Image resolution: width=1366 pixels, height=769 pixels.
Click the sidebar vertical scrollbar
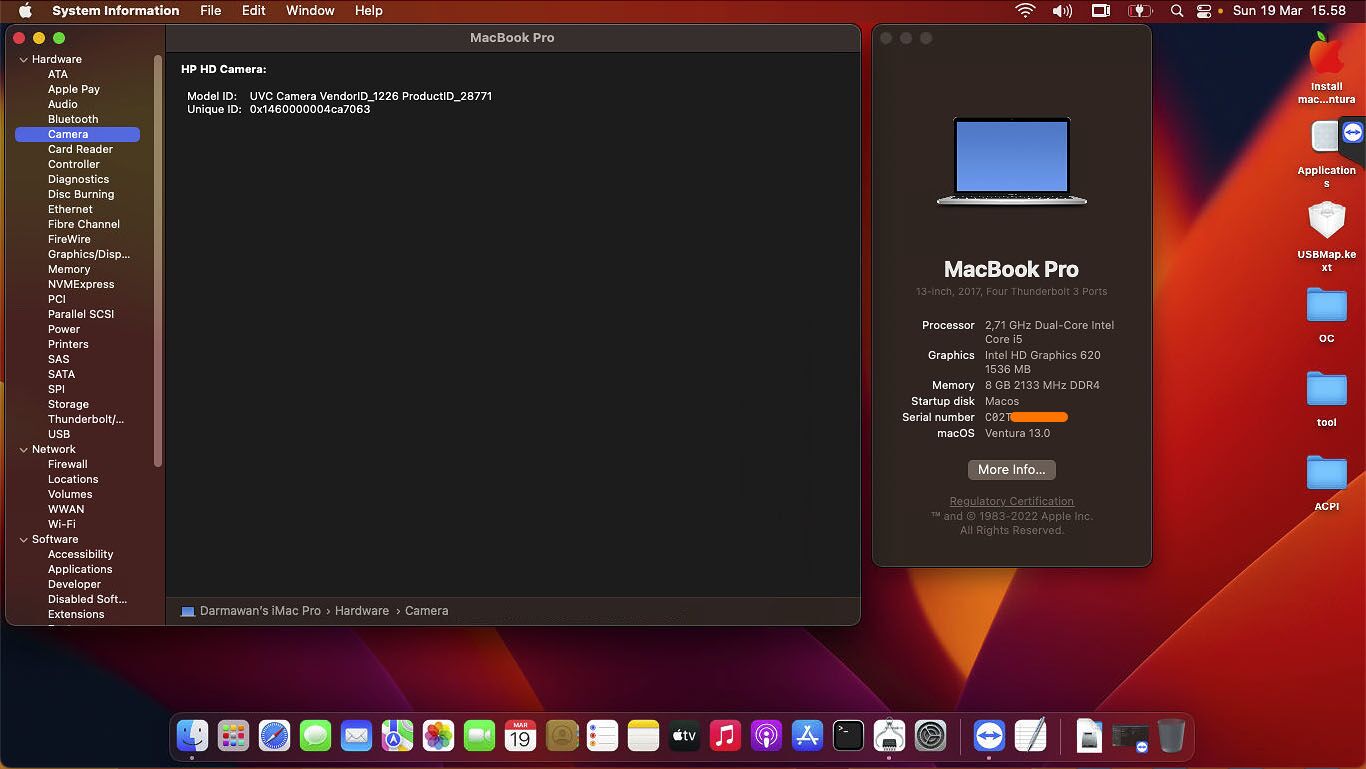pos(157,260)
